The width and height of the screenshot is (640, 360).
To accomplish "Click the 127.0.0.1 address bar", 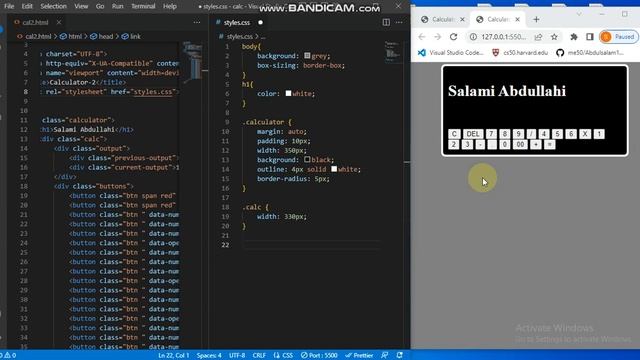I will point(504,37).
